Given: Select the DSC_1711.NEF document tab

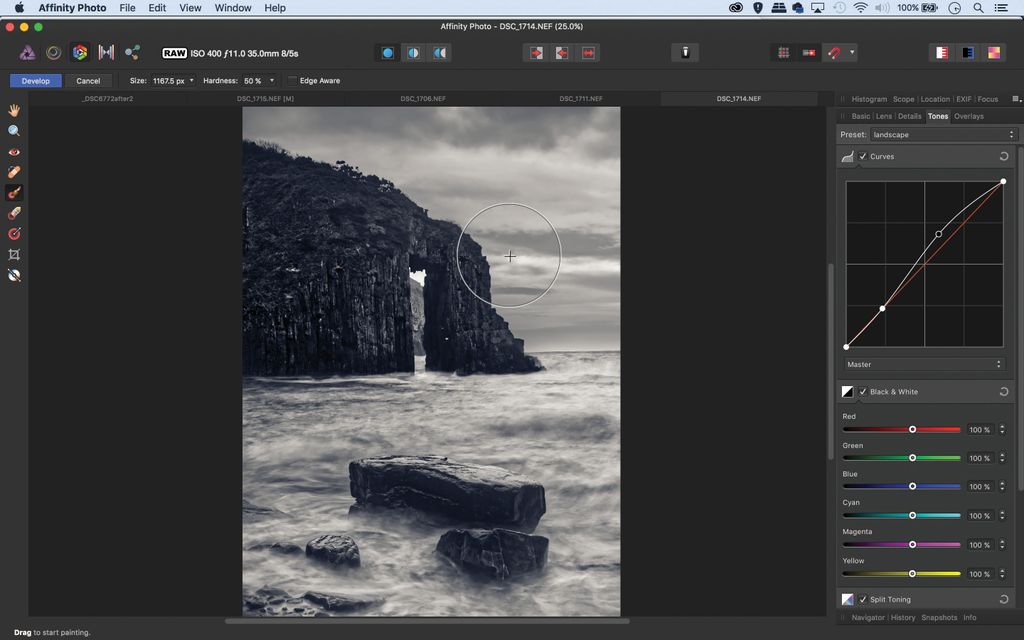Looking at the screenshot, I should pyautogui.click(x=583, y=98).
